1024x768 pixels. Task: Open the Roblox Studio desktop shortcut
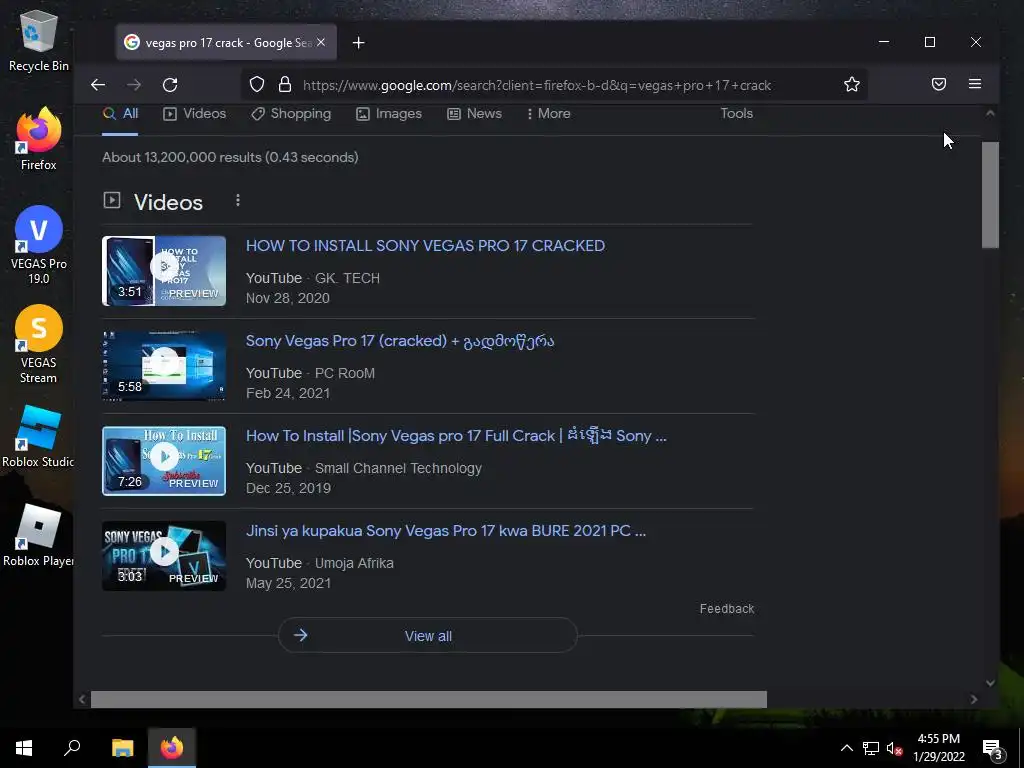tap(38, 436)
